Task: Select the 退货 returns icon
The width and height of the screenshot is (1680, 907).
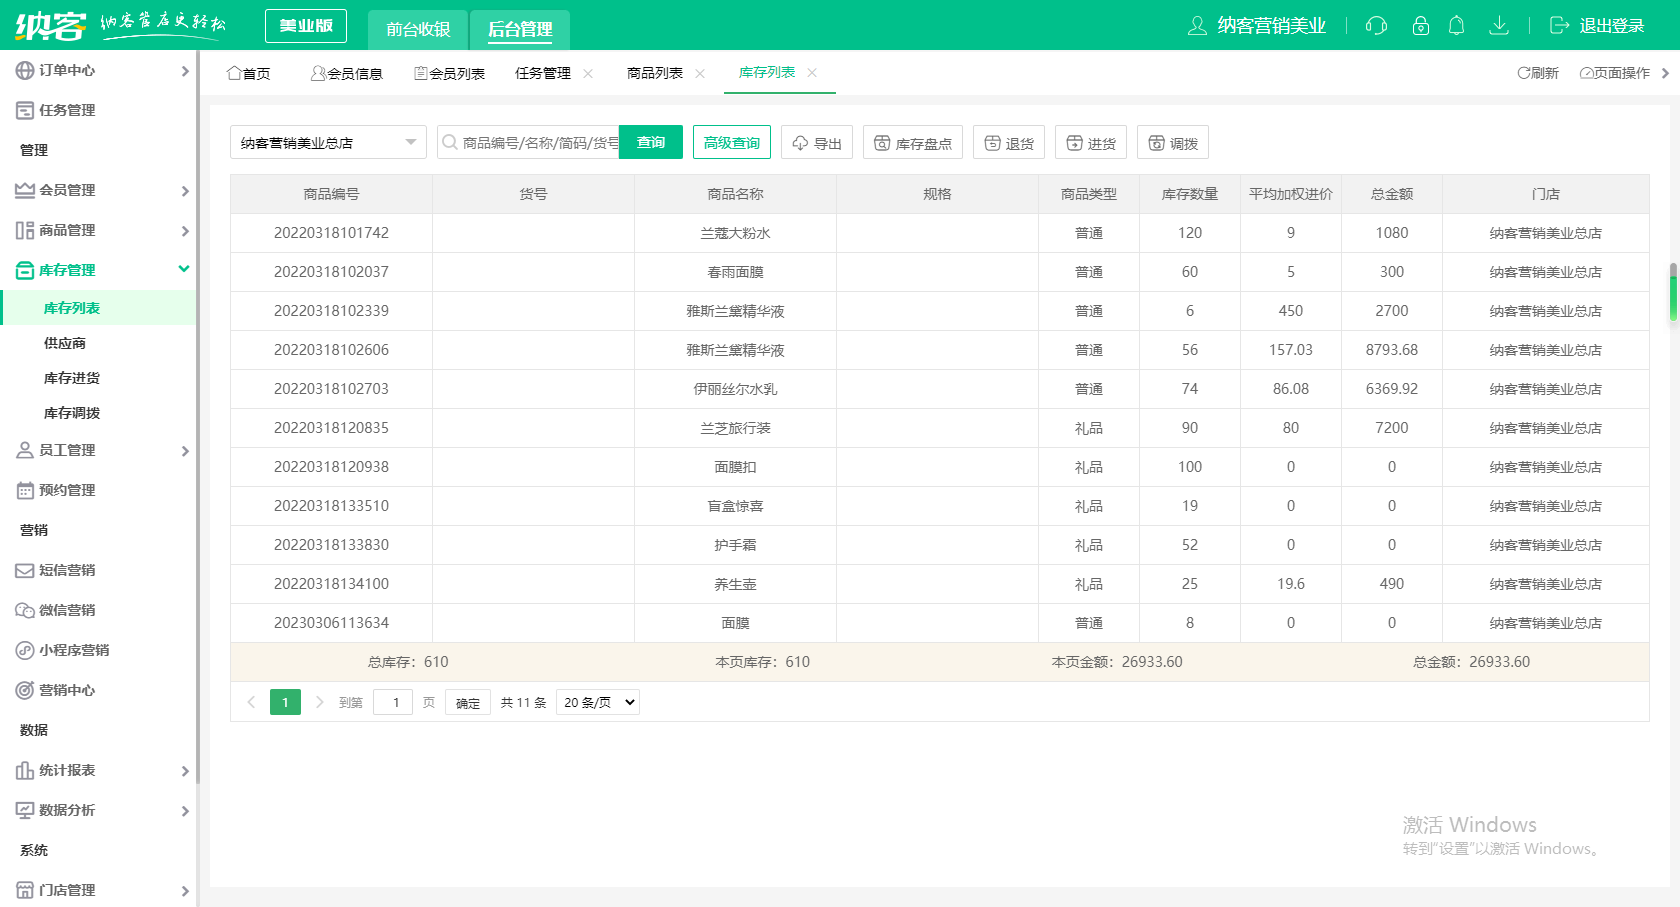Action: 1008,142
